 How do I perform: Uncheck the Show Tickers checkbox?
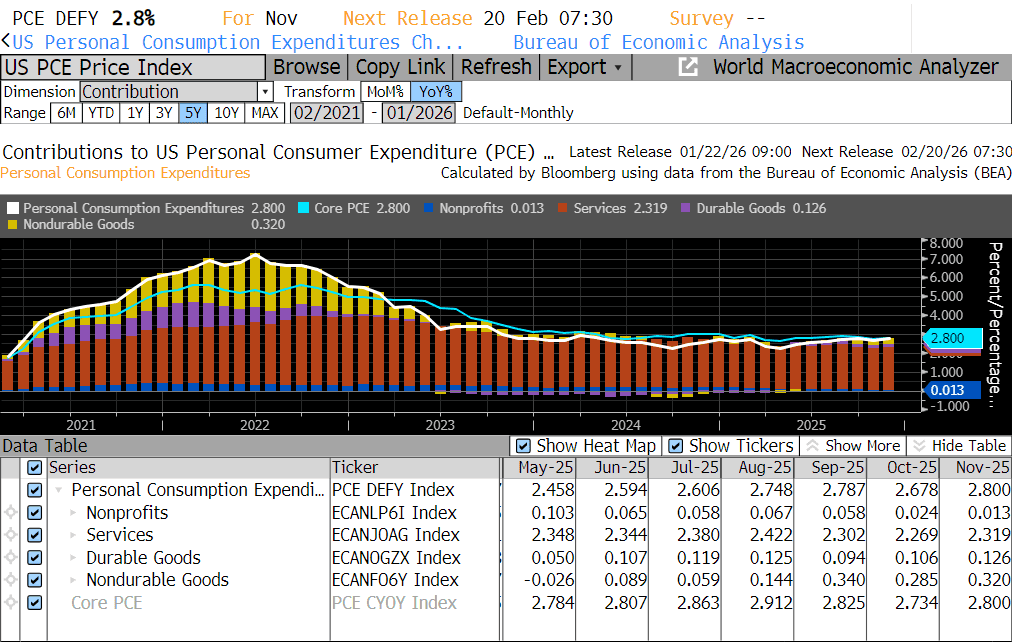(675, 446)
